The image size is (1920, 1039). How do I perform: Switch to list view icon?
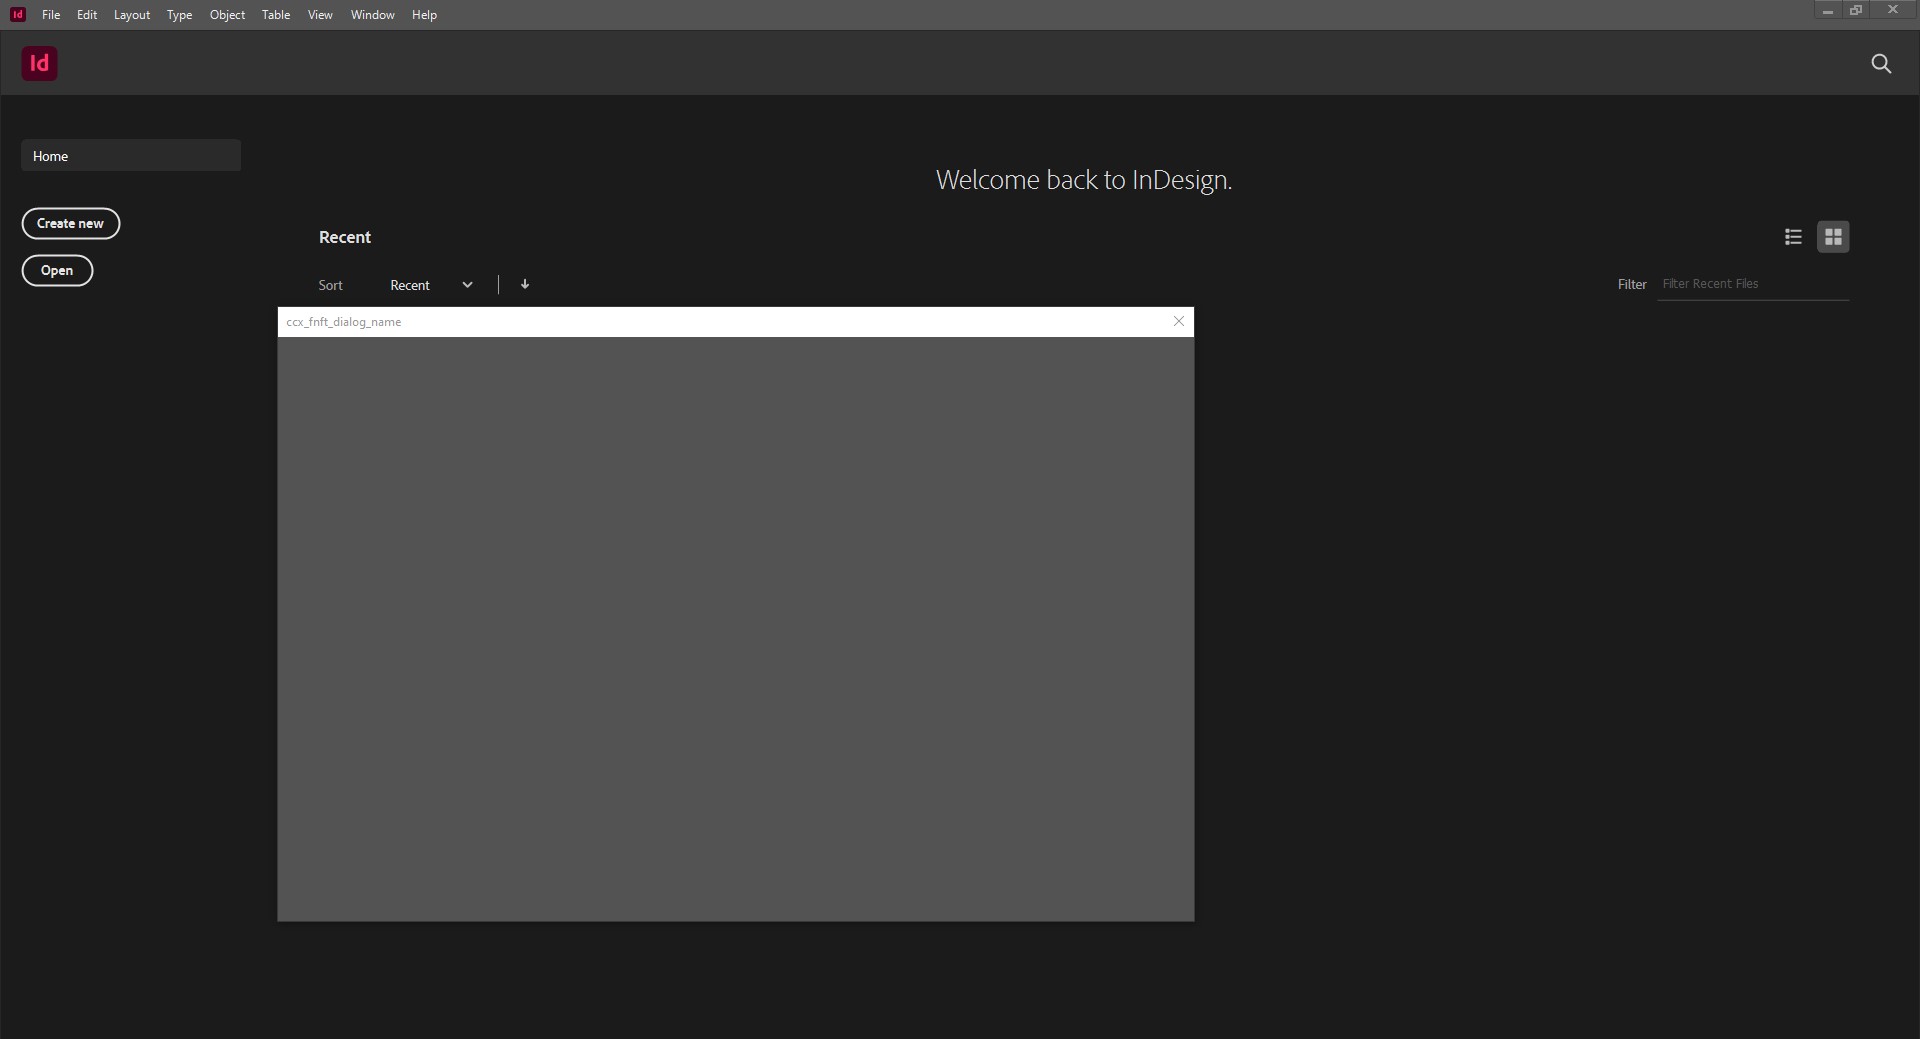coord(1793,237)
